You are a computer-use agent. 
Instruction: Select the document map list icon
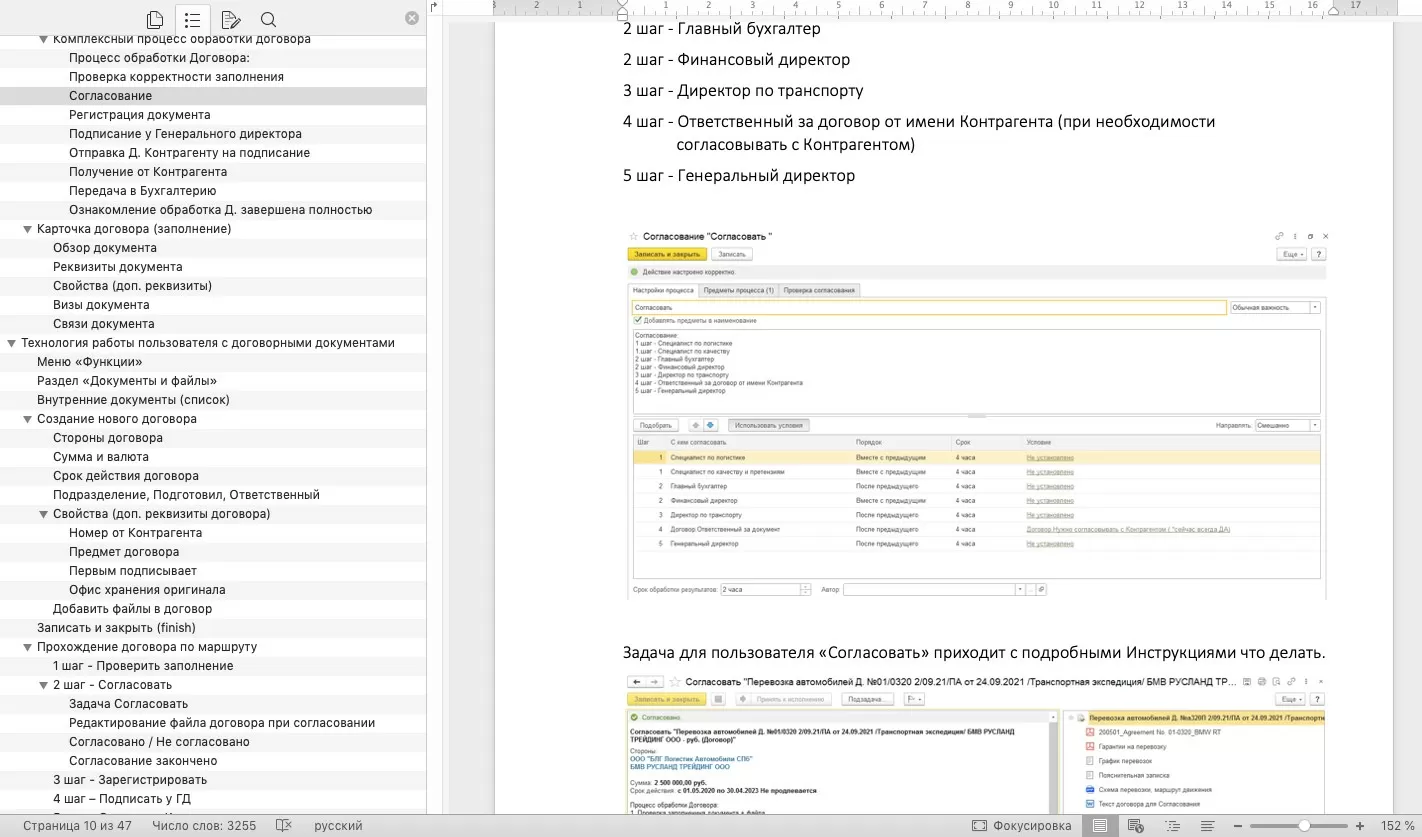(192, 19)
